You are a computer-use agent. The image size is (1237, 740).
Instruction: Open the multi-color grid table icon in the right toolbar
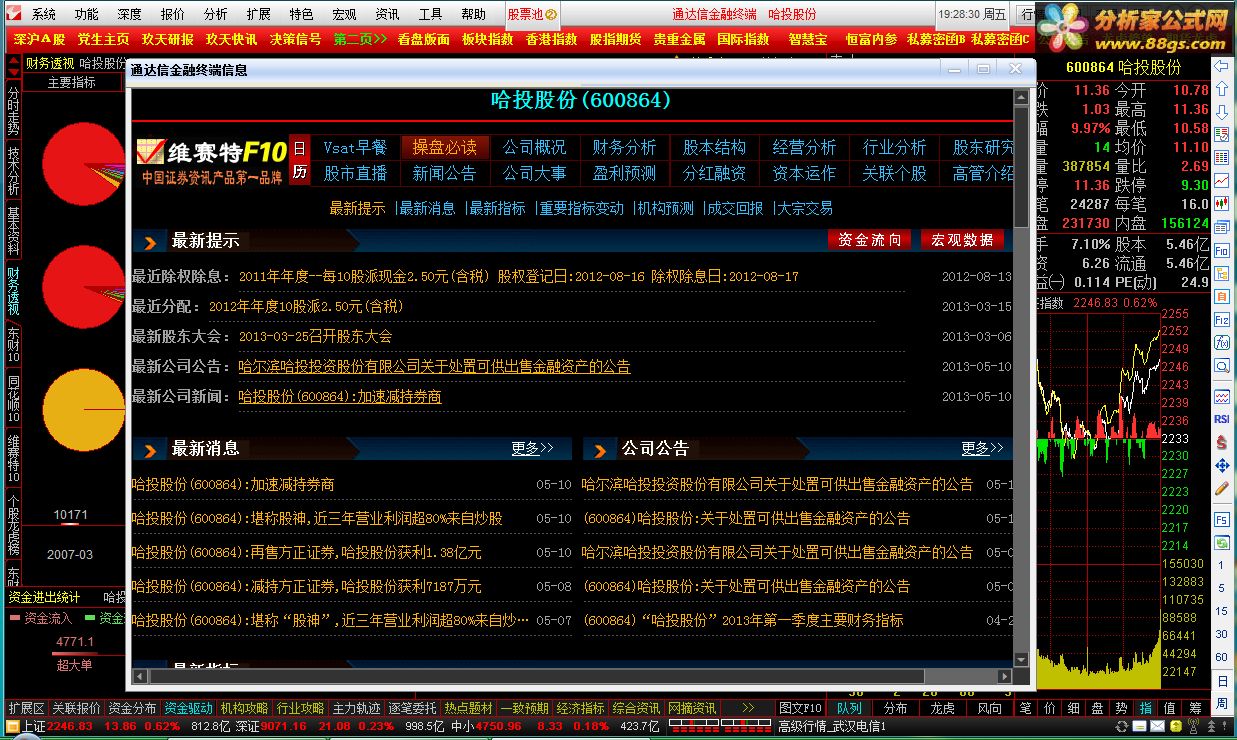[1221, 157]
